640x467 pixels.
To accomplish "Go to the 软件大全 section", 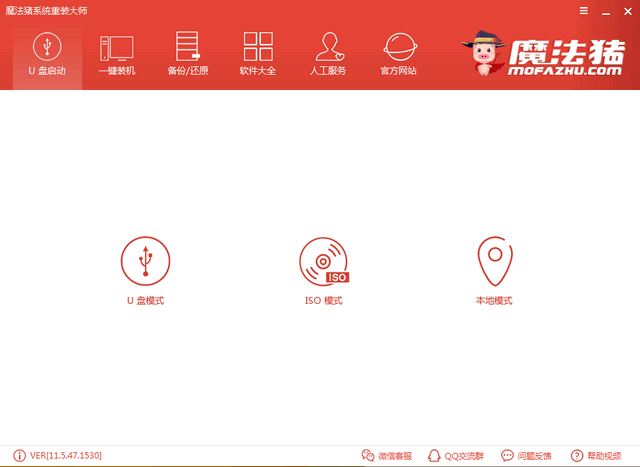I will point(257,54).
